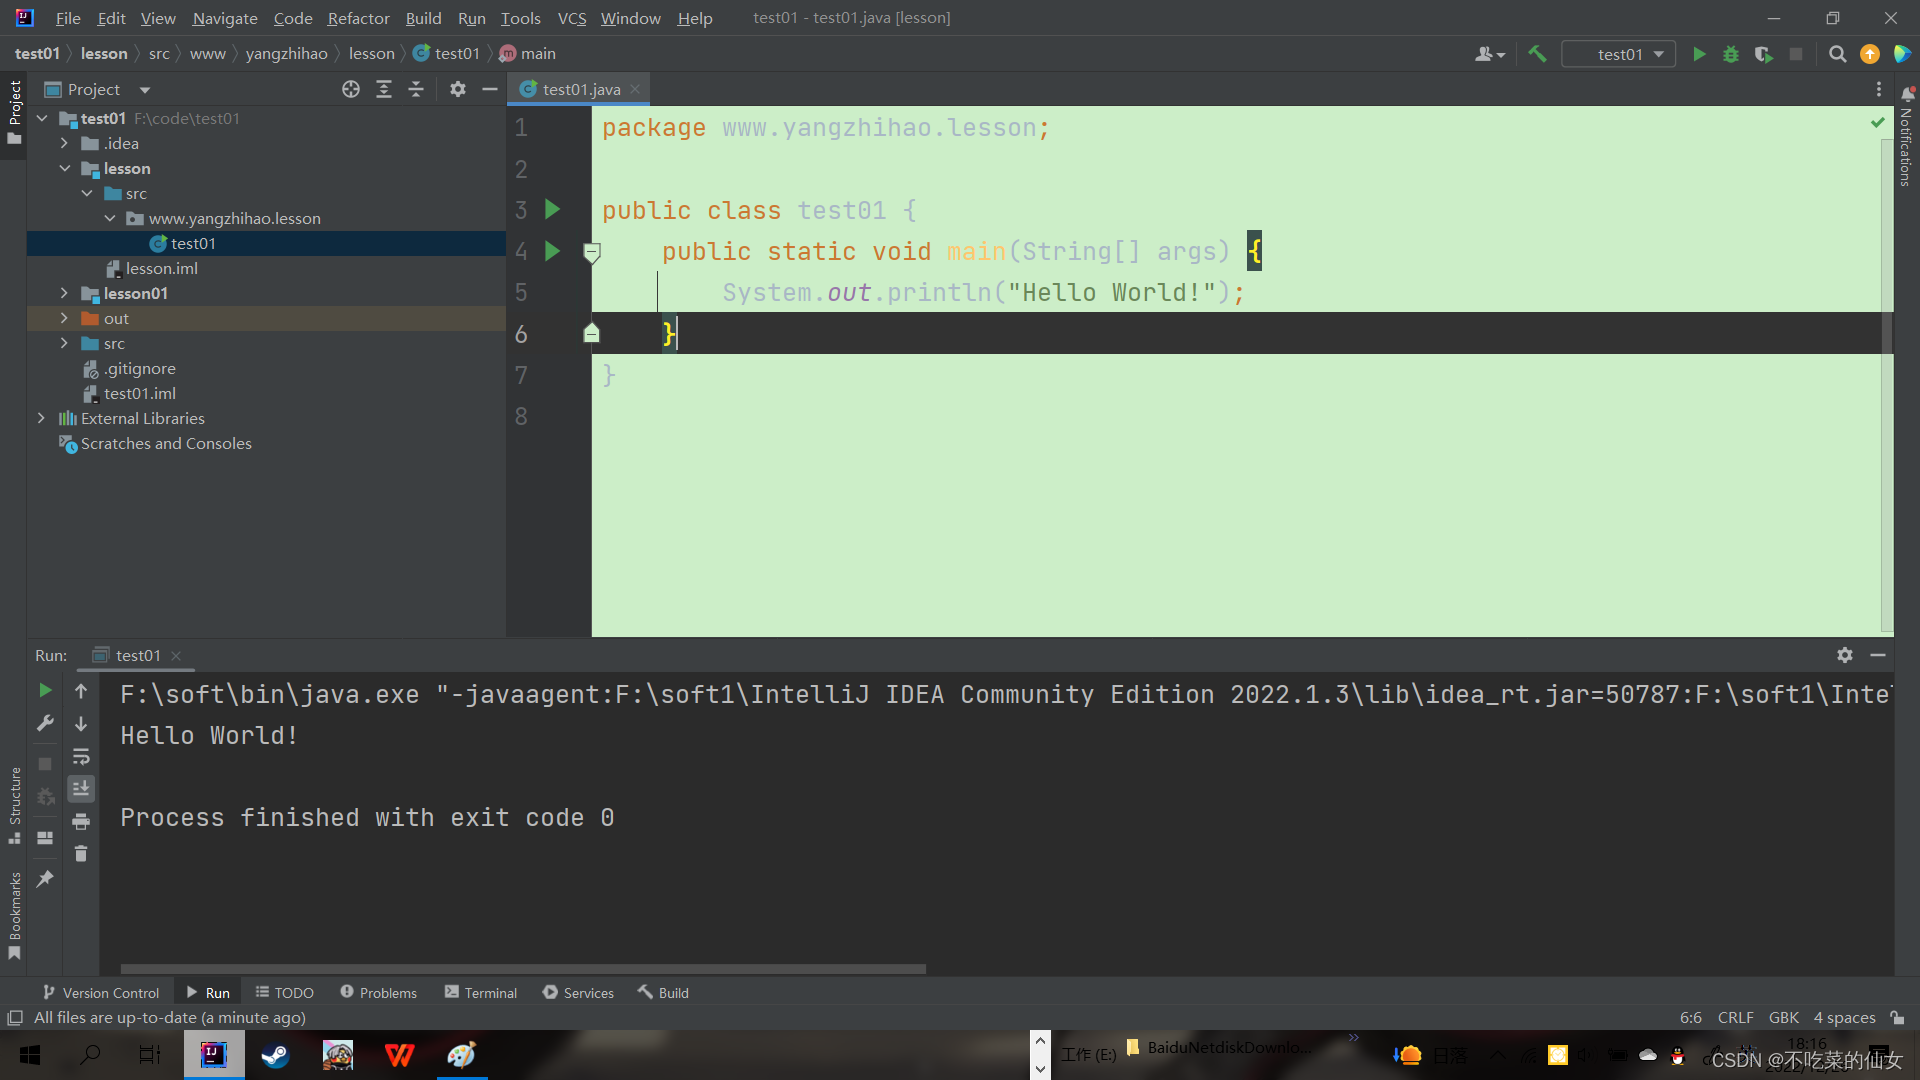Open the test01 run configuration dropdown

coord(1619,54)
